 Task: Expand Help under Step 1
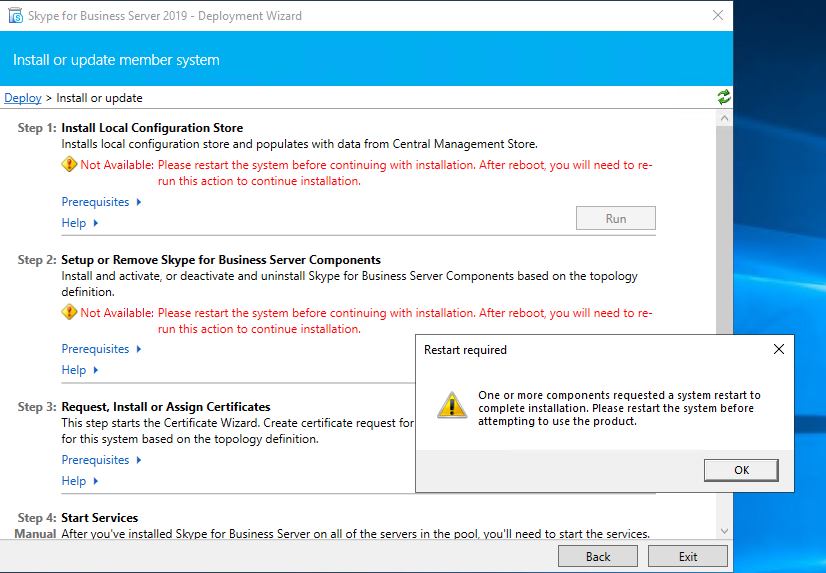[x=80, y=223]
